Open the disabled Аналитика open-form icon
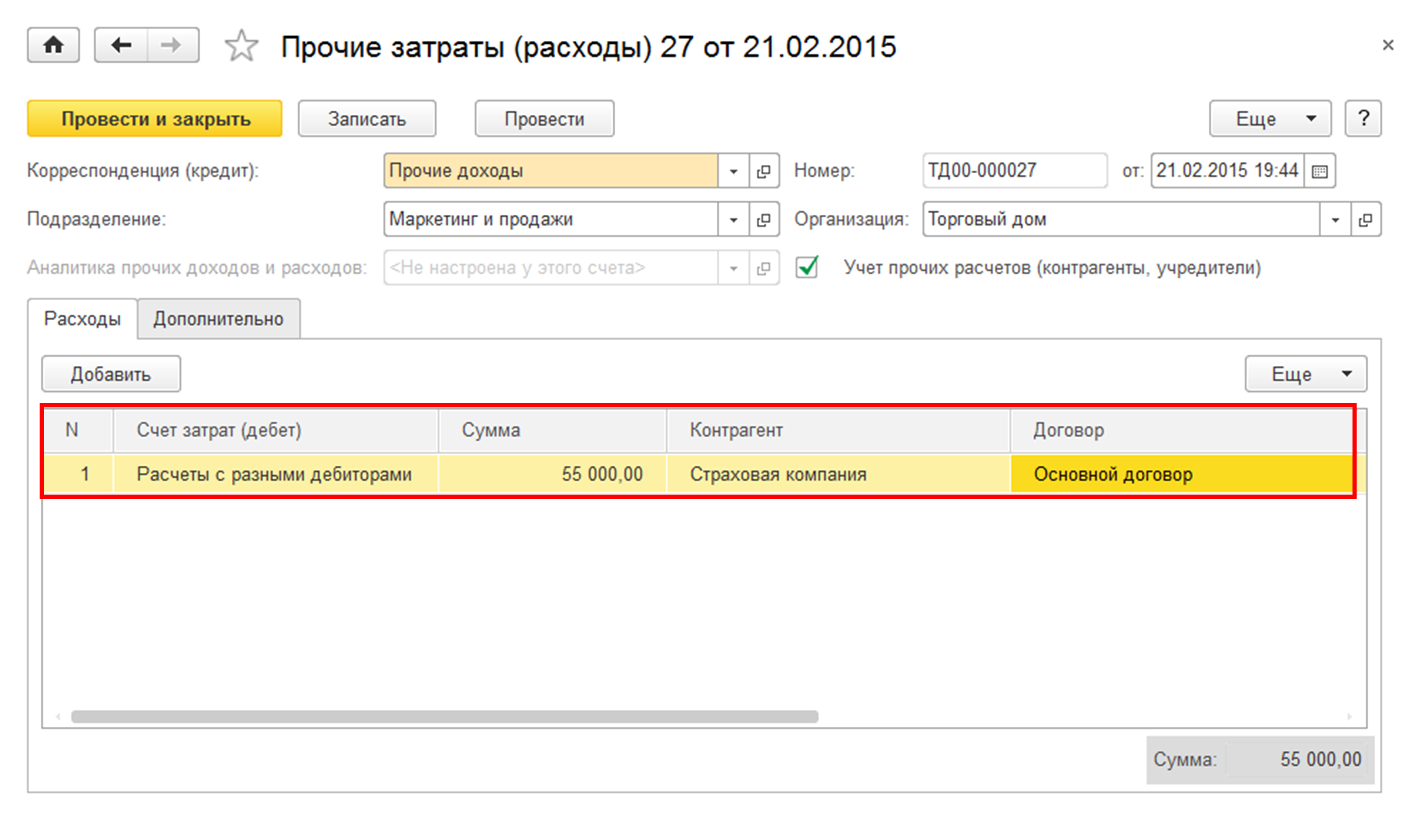 pos(764,268)
